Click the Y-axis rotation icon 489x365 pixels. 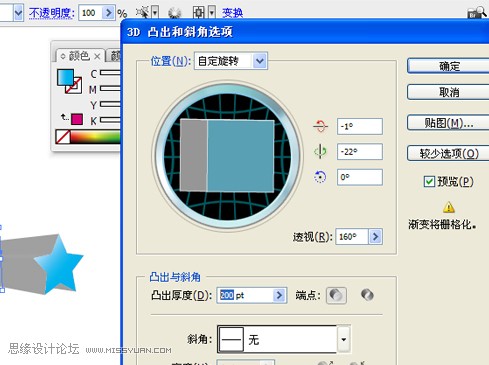tap(320, 151)
